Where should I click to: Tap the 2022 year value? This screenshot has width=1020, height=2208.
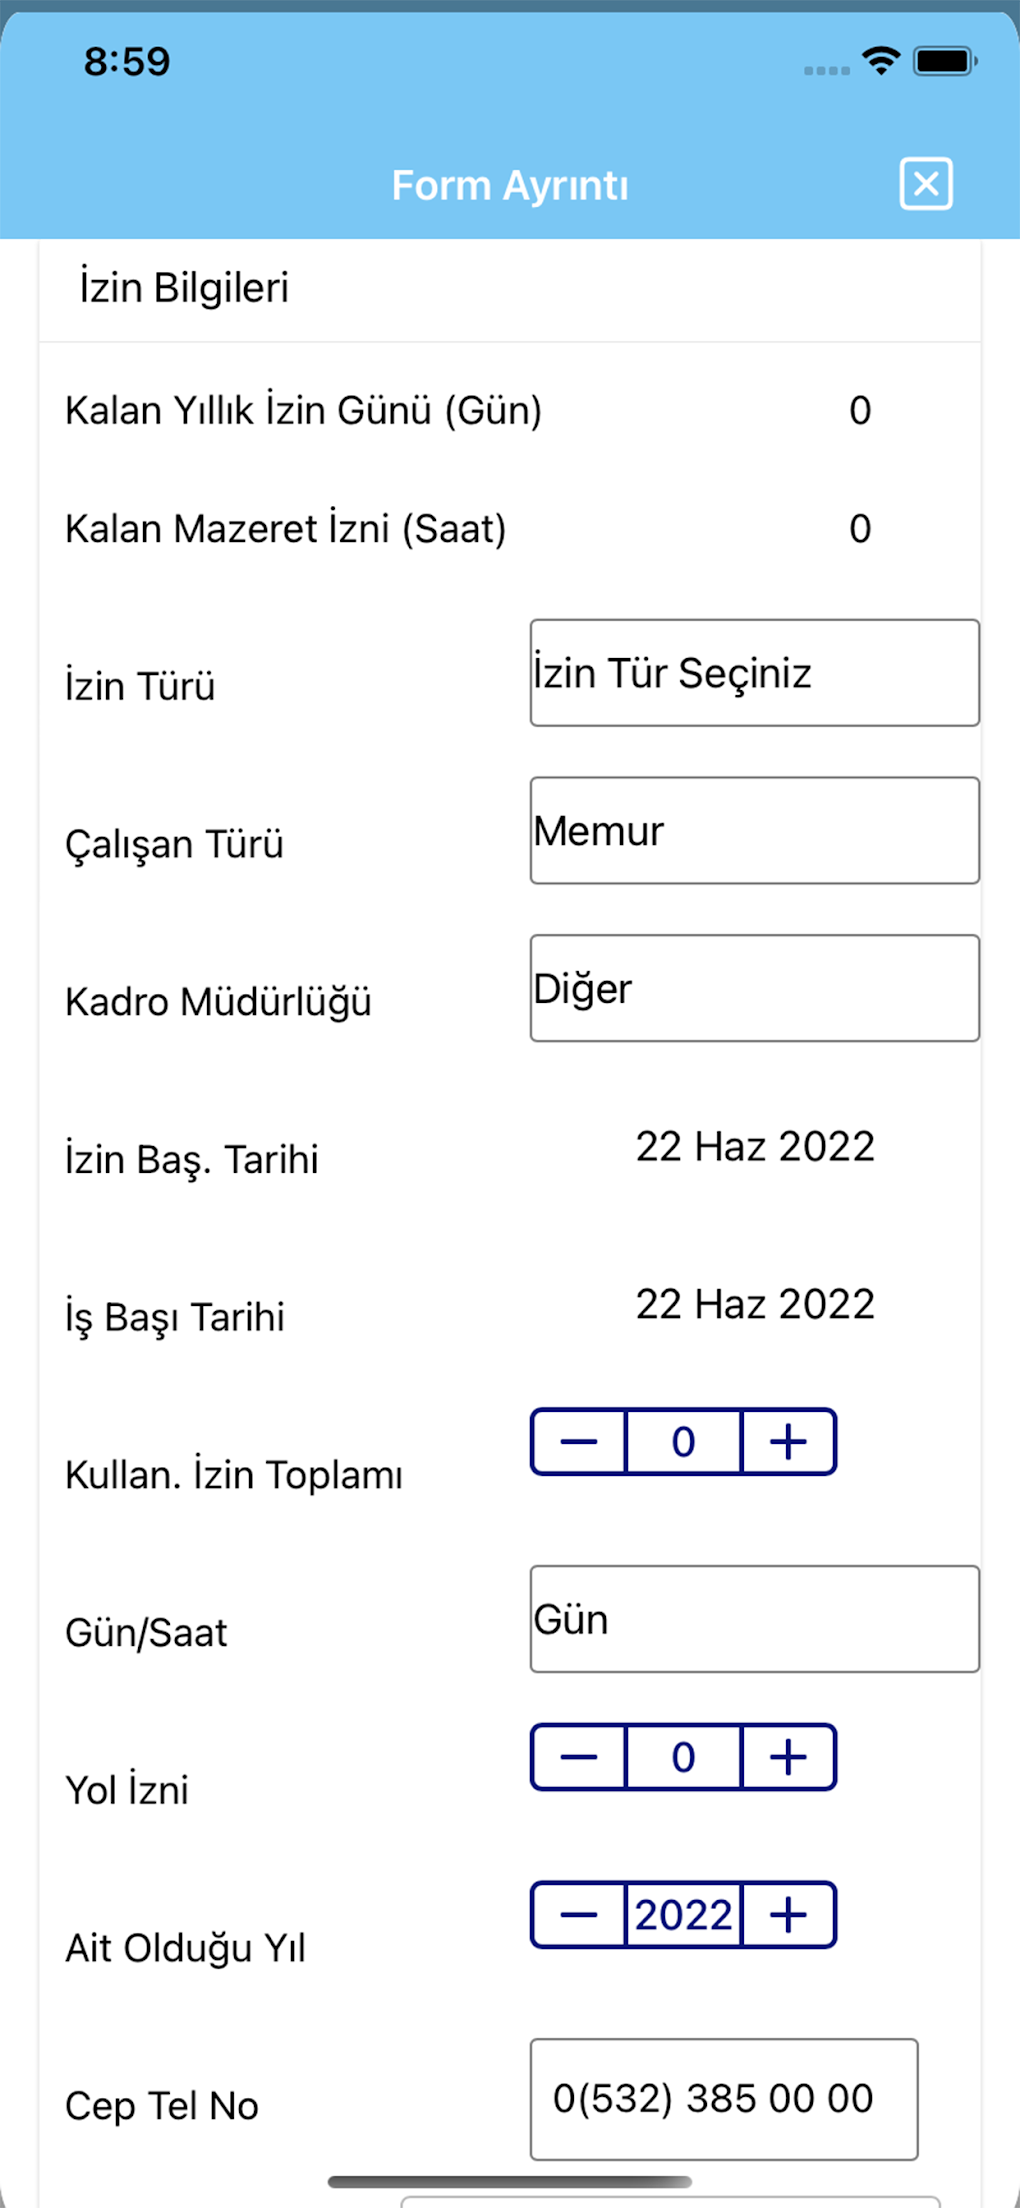pyautogui.click(x=683, y=1915)
